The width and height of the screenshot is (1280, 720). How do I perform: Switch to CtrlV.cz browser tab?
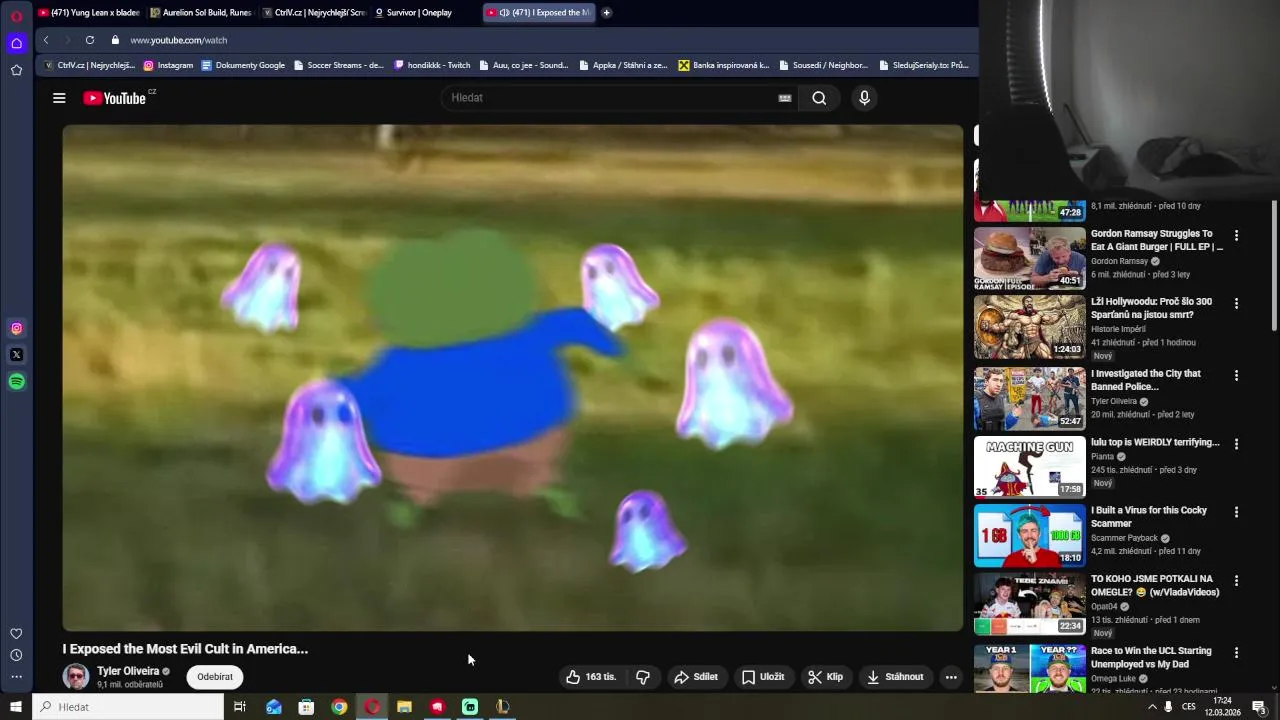click(313, 13)
